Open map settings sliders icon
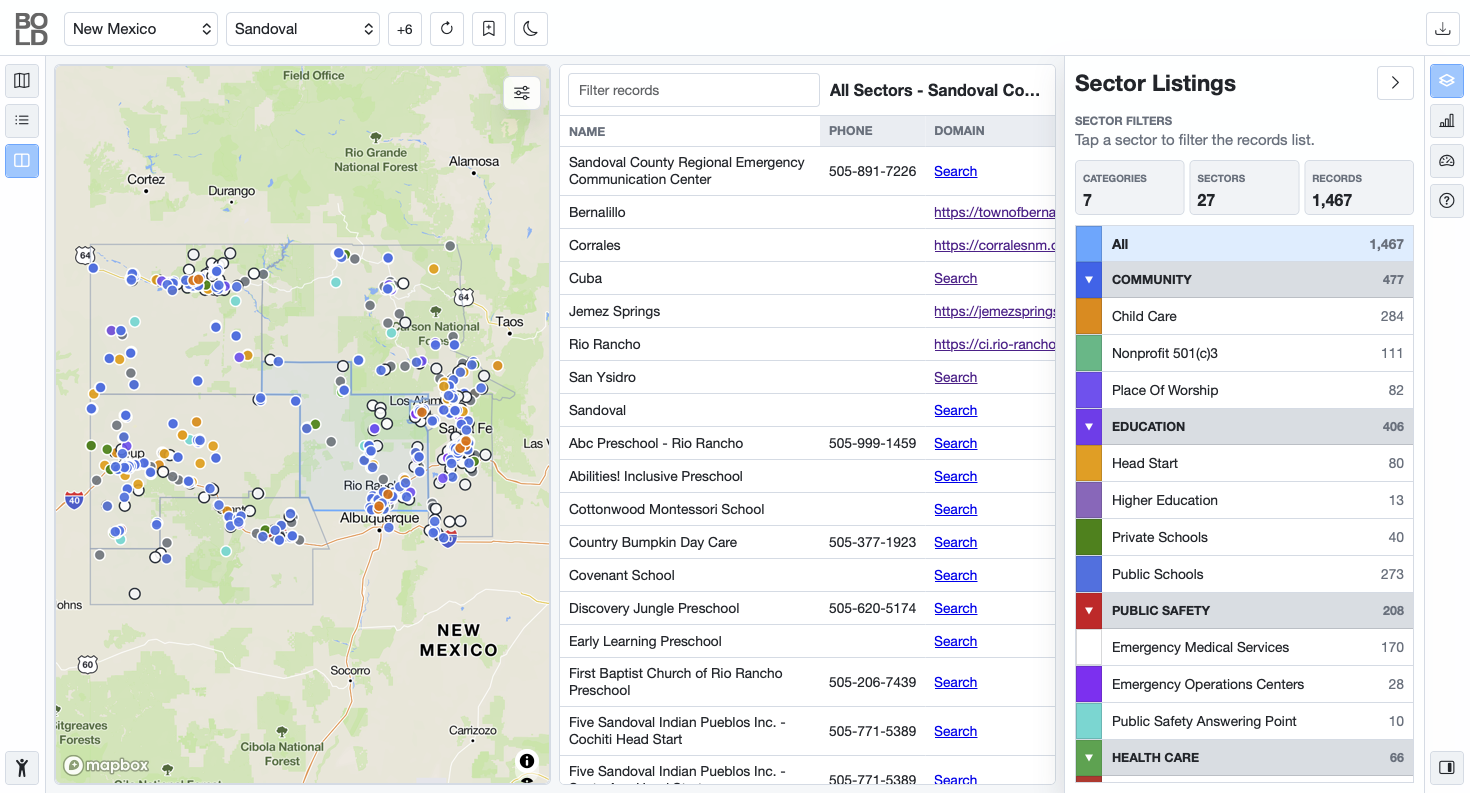 pos(522,93)
